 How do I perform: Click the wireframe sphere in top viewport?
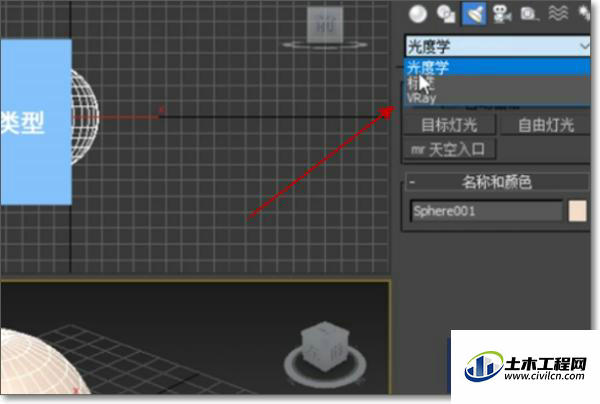tap(85, 117)
